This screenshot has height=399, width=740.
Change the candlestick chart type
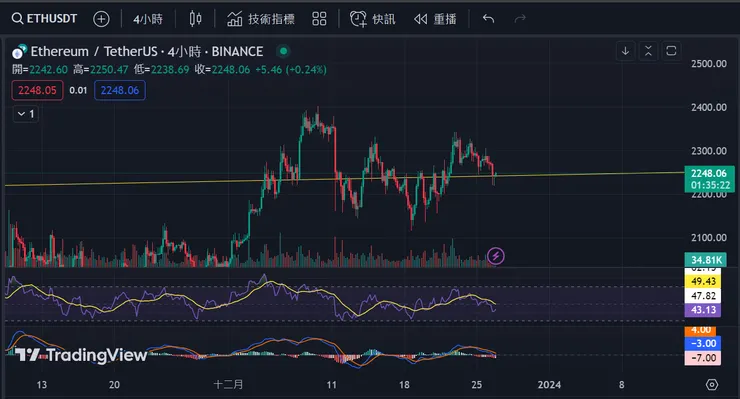[x=195, y=19]
